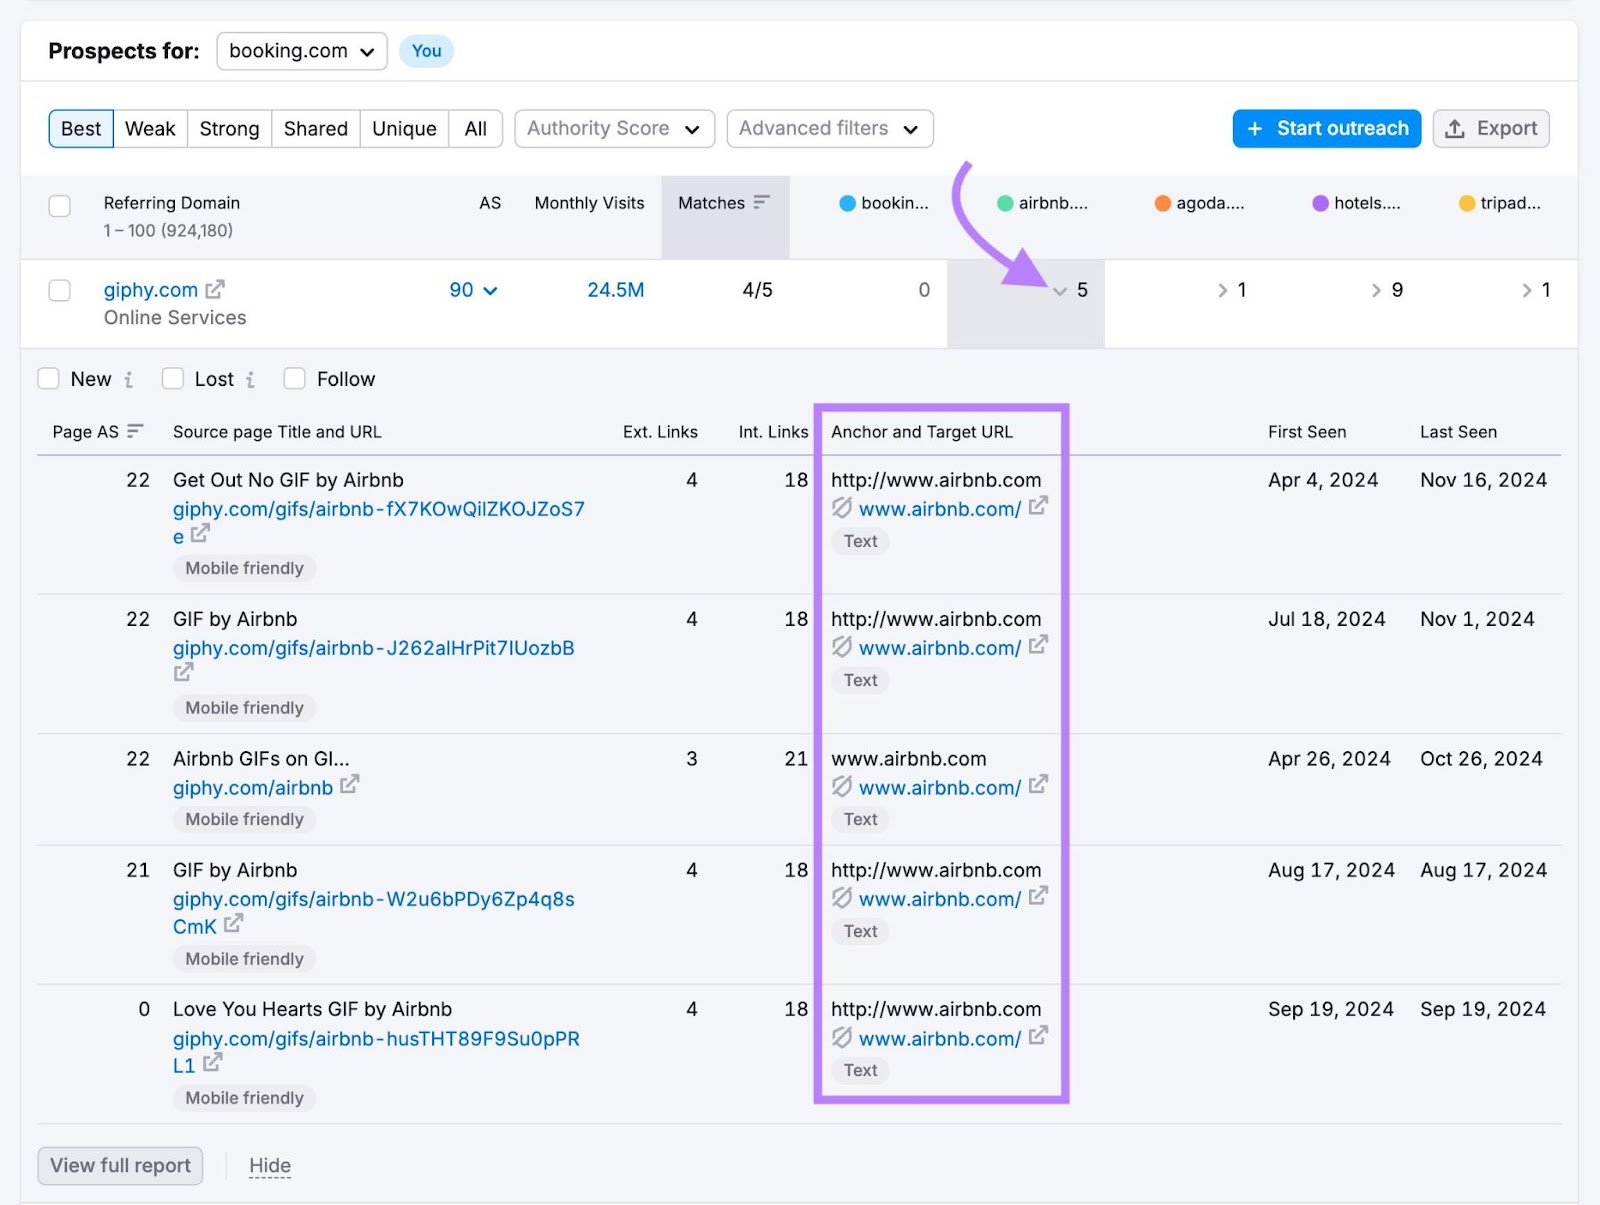Click the First Seen column header
Image resolution: width=1600 pixels, height=1205 pixels.
tap(1307, 431)
